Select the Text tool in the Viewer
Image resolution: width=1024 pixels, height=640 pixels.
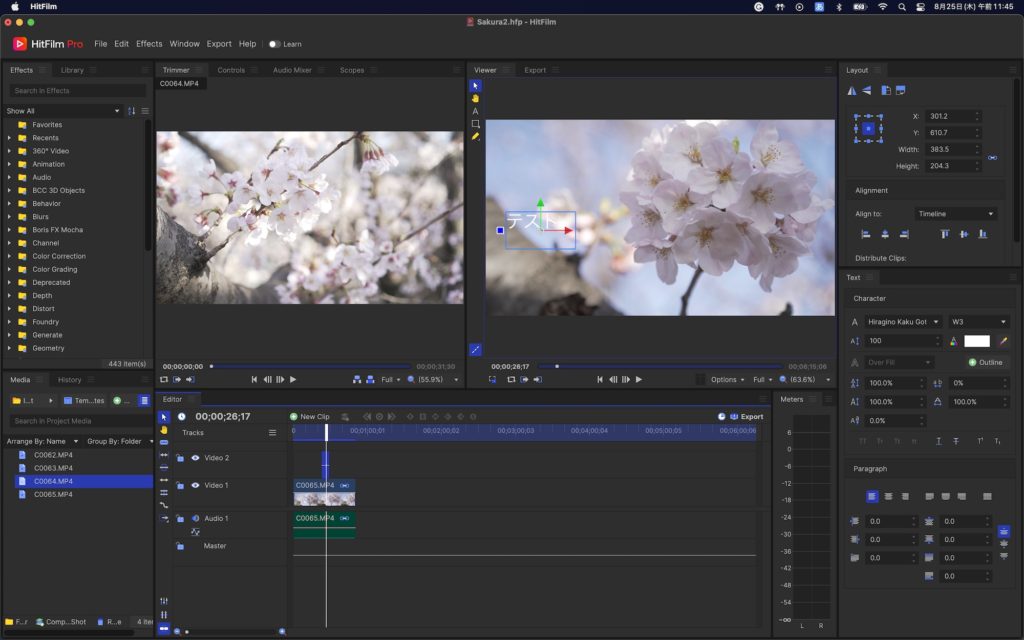(x=475, y=111)
